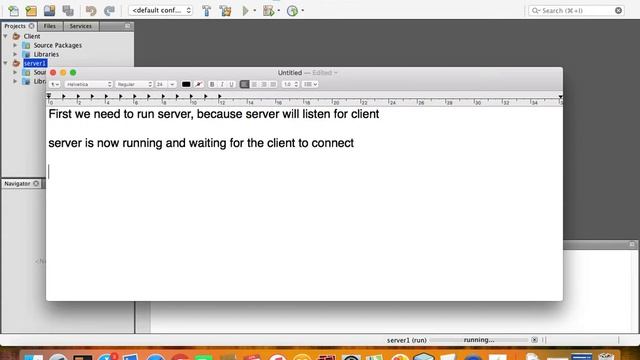
Task: Close the Navigator tab
Action: 36,184
